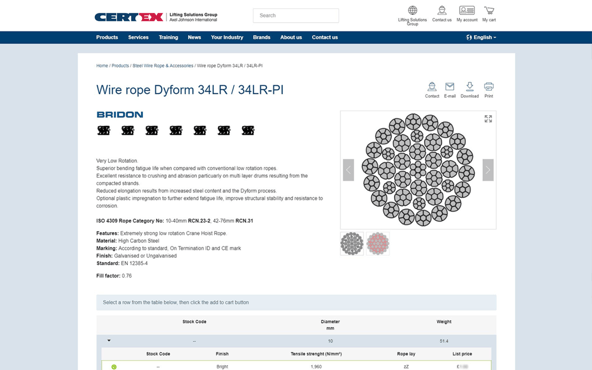The width and height of the screenshot is (592, 370).
Task: Click in the Search field
Action: pos(296,15)
